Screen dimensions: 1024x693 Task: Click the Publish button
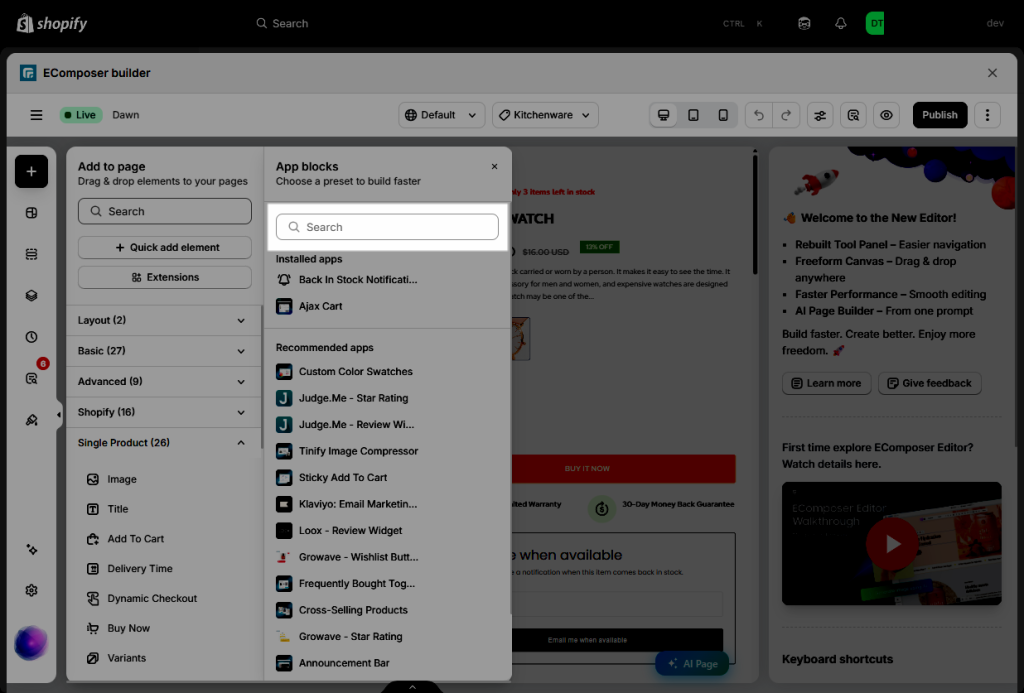coord(940,115)
